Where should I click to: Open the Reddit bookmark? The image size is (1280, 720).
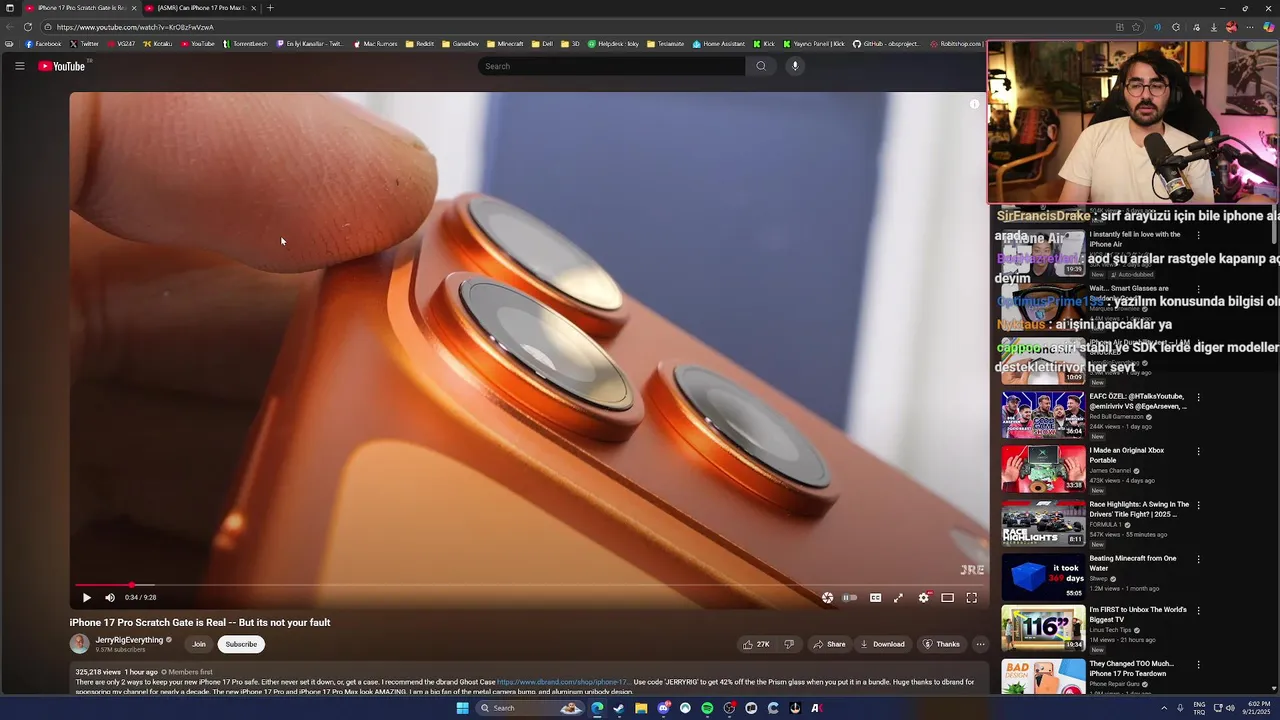point(420,44)
